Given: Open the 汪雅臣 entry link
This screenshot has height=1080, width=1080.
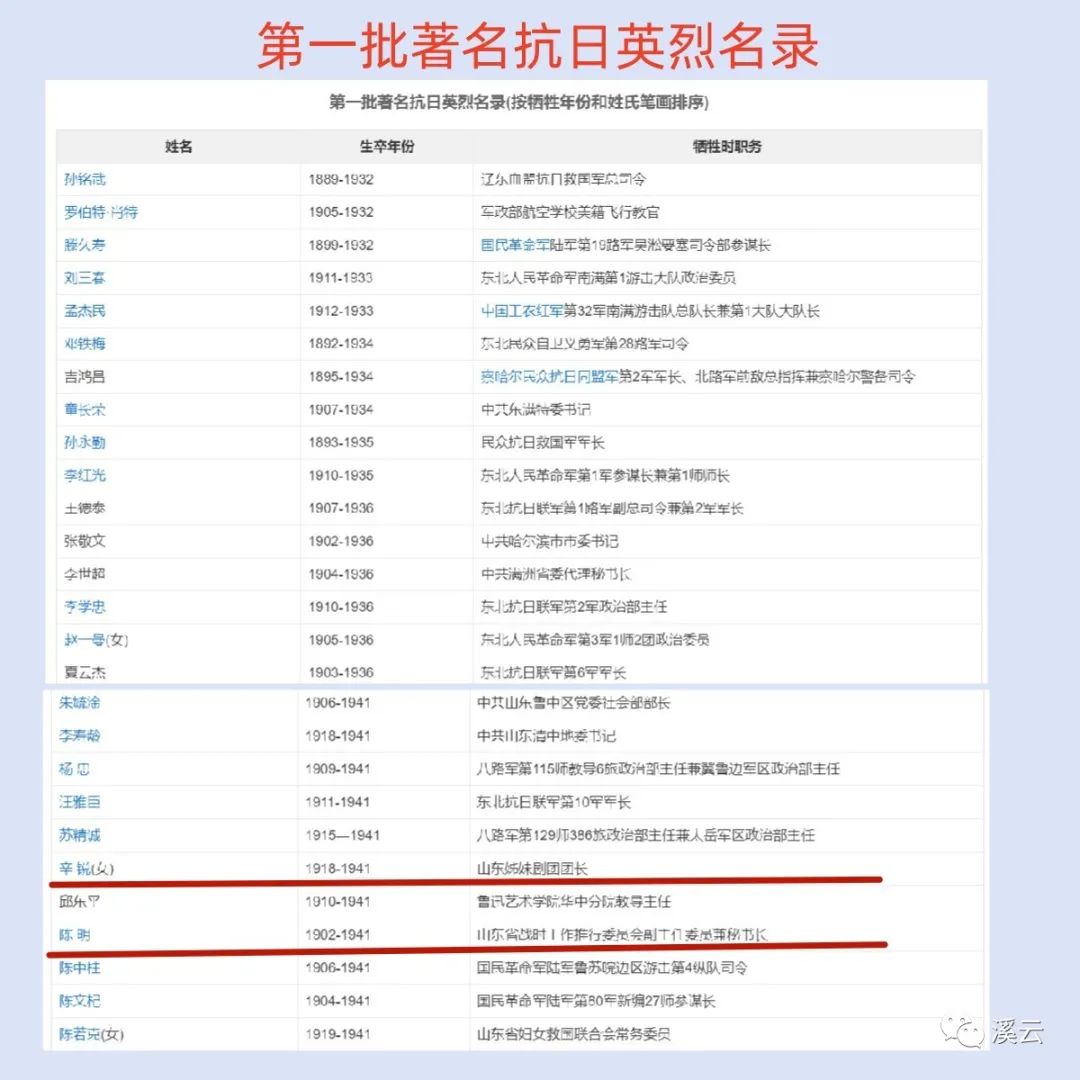Looking at the screenshot, I should click(80, 802).
